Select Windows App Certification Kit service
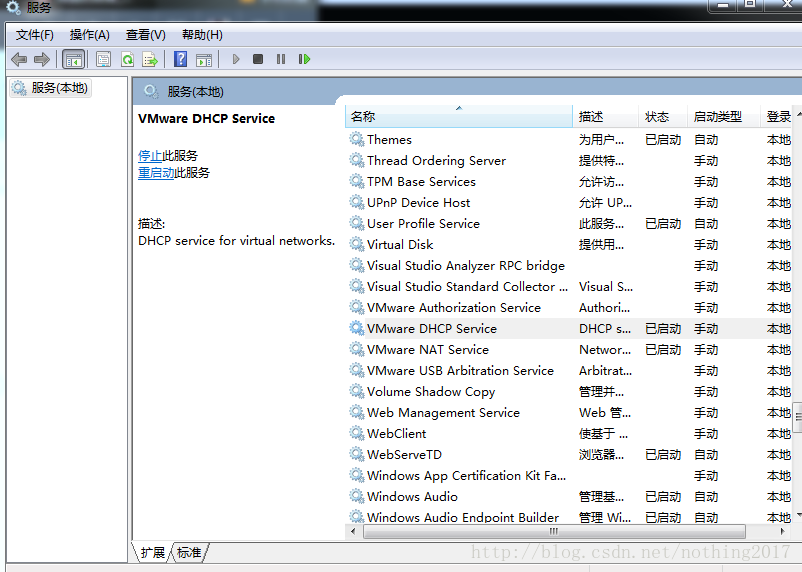This screenshot has width=802, height=572. tap(569, 475)
